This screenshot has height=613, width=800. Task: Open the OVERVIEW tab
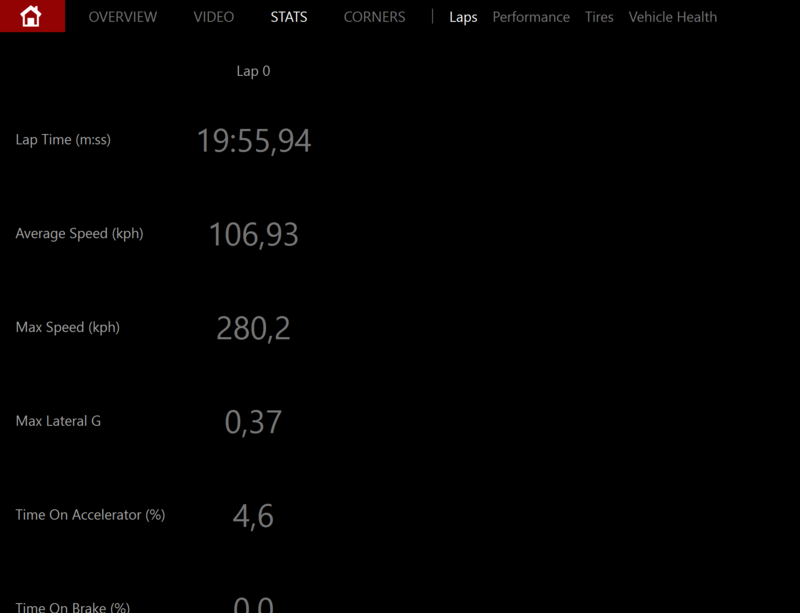(x=122, y=17)
